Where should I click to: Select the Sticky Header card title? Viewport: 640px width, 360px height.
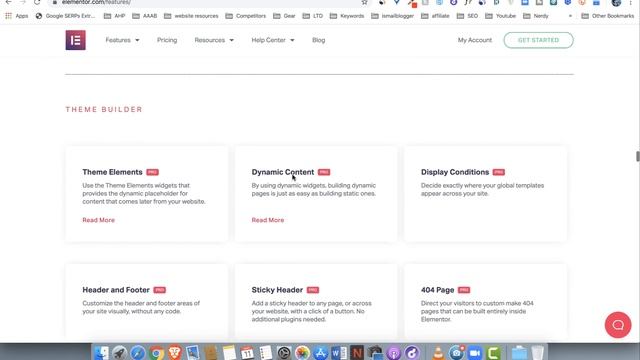[x=277, y=290]
